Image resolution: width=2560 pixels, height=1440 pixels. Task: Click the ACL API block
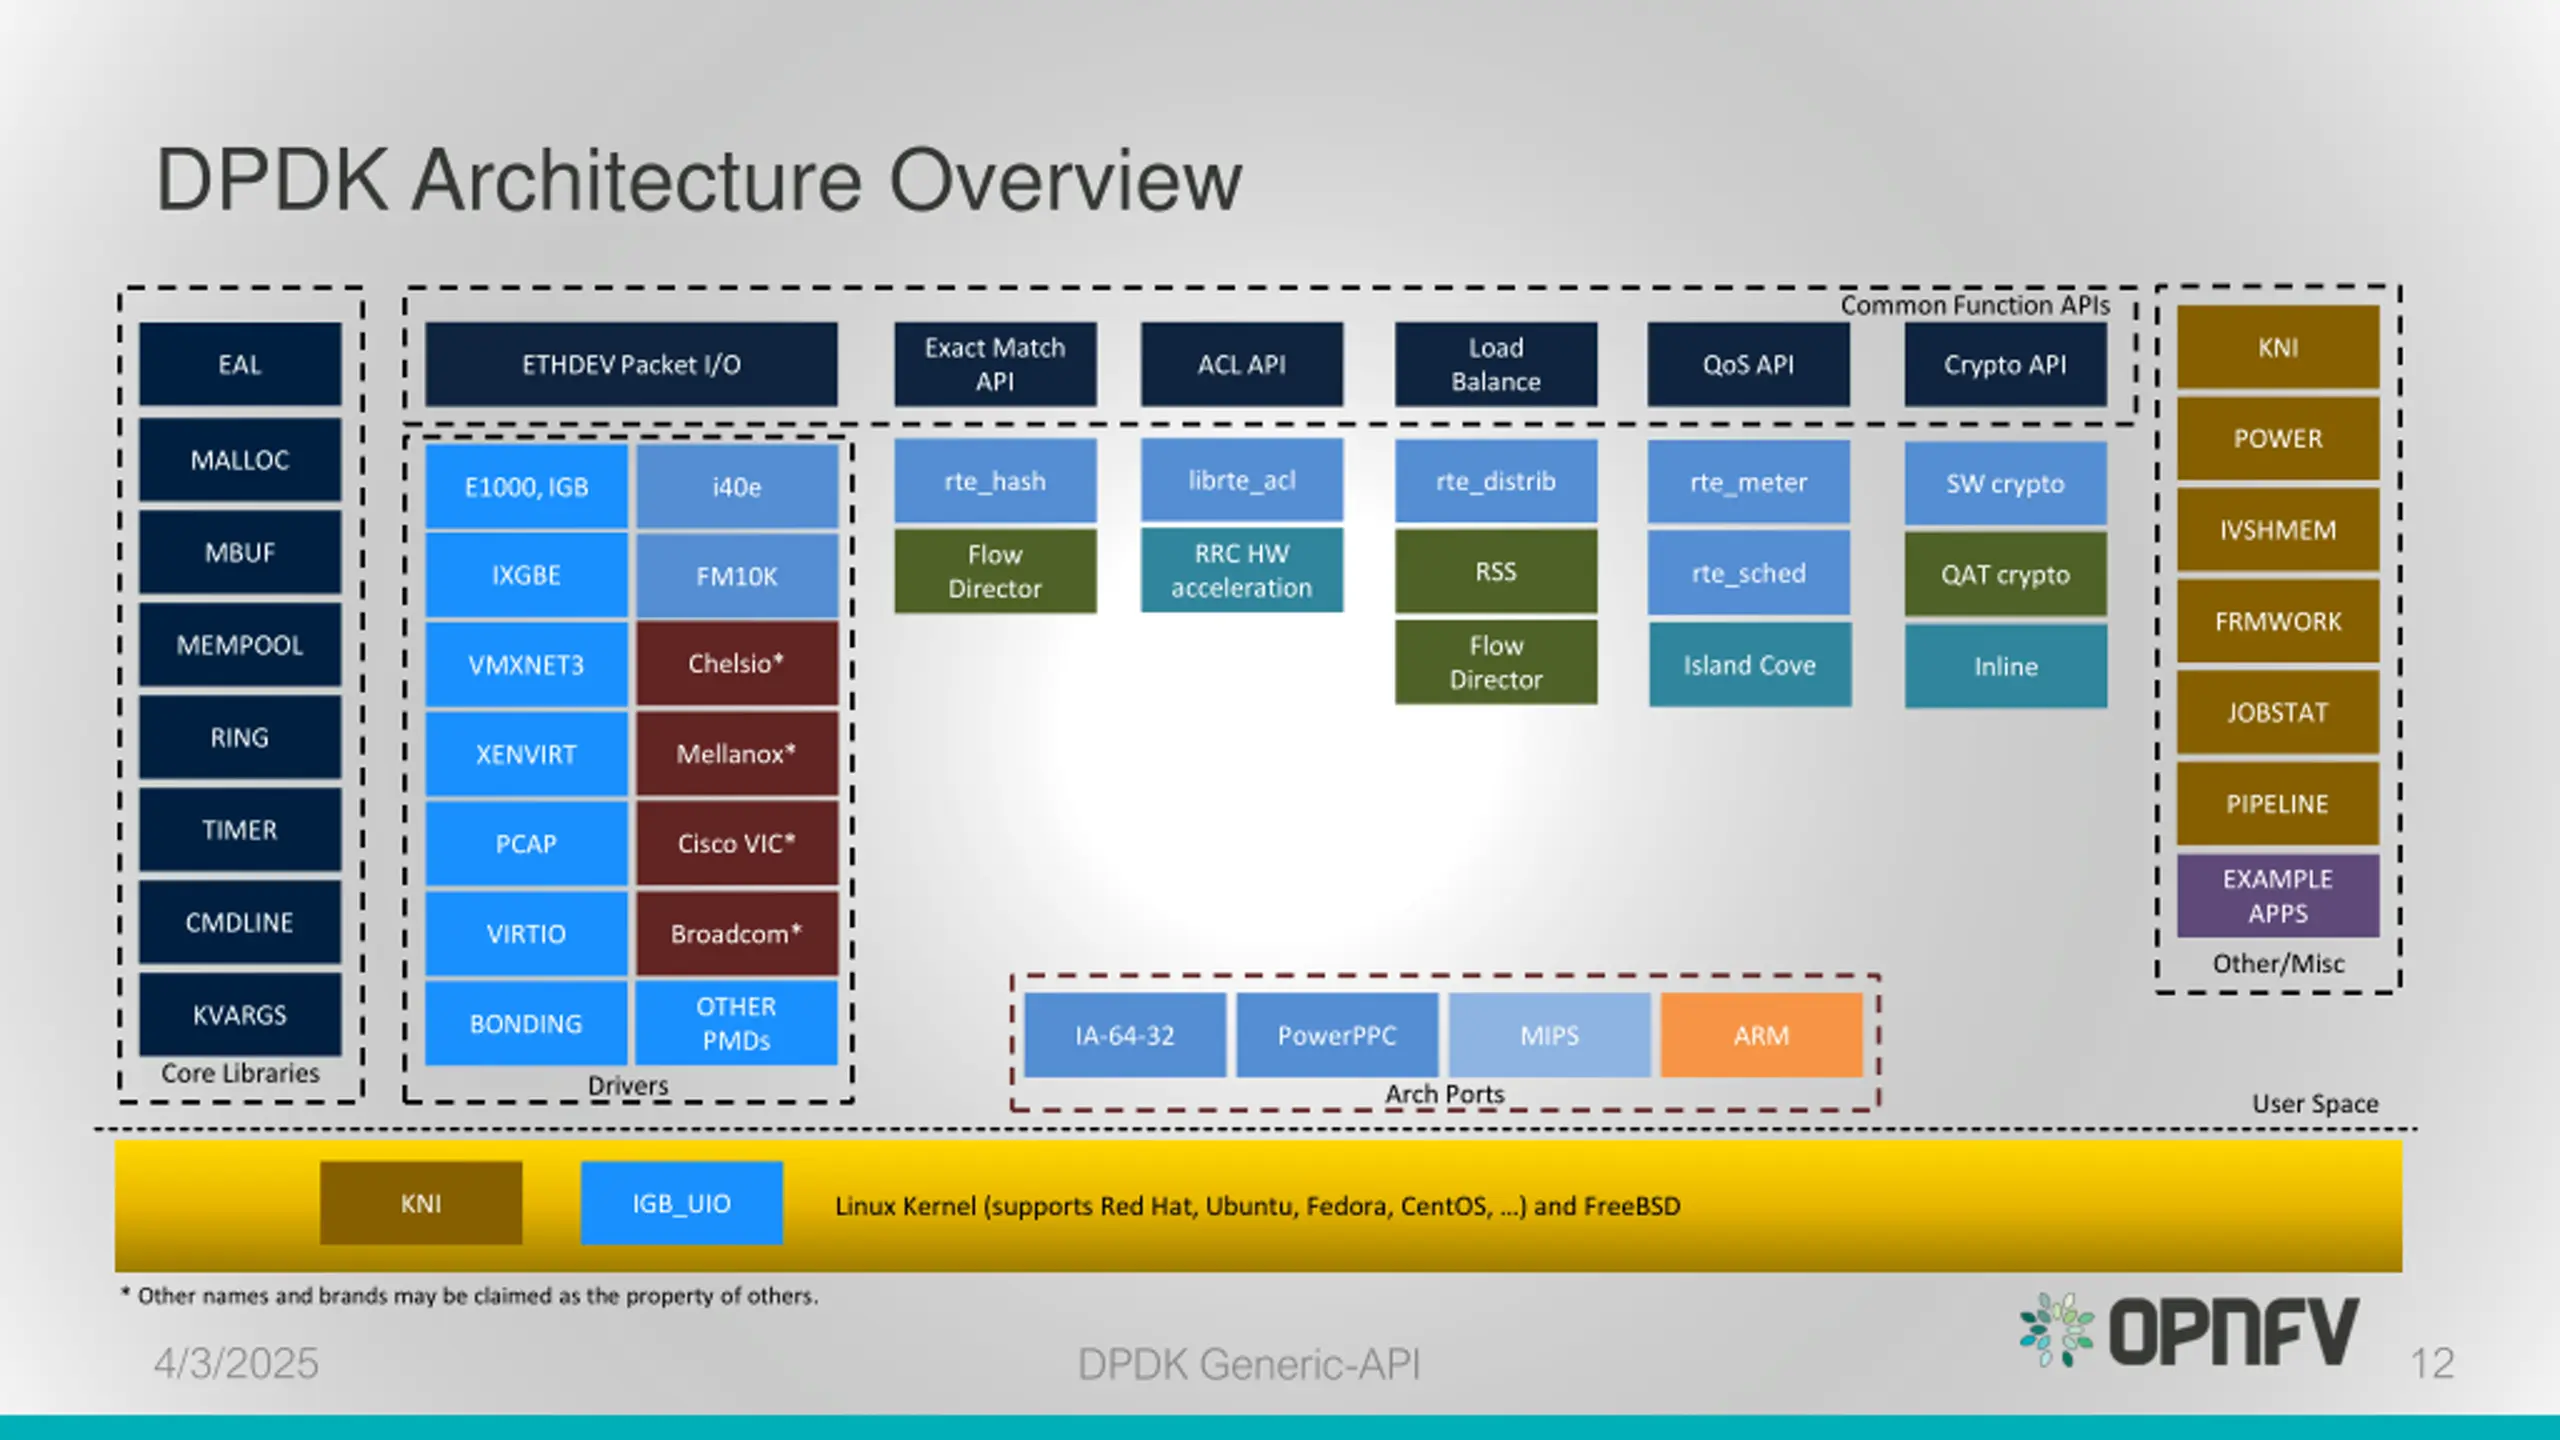pyautogui.click(x=1242, y=364)
